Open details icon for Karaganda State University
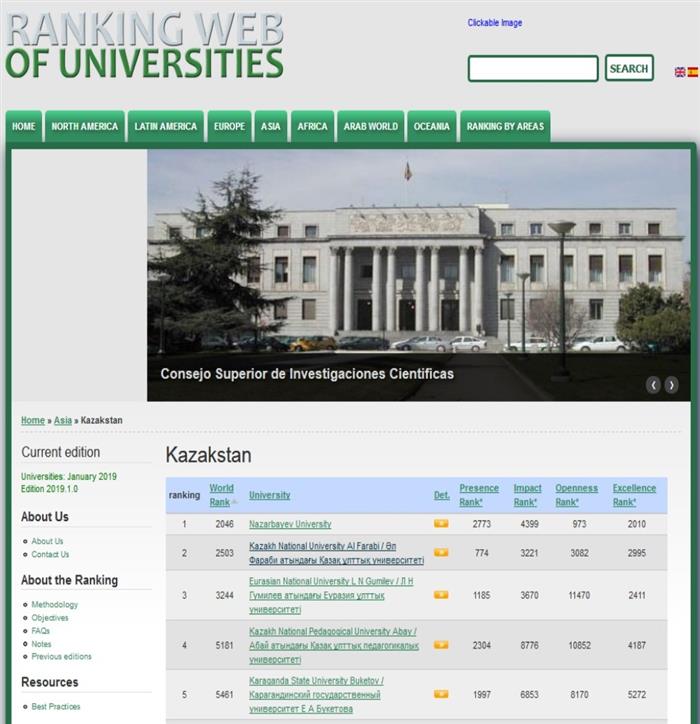The width and height of the screenshot is (700, 724). point(441,694)
